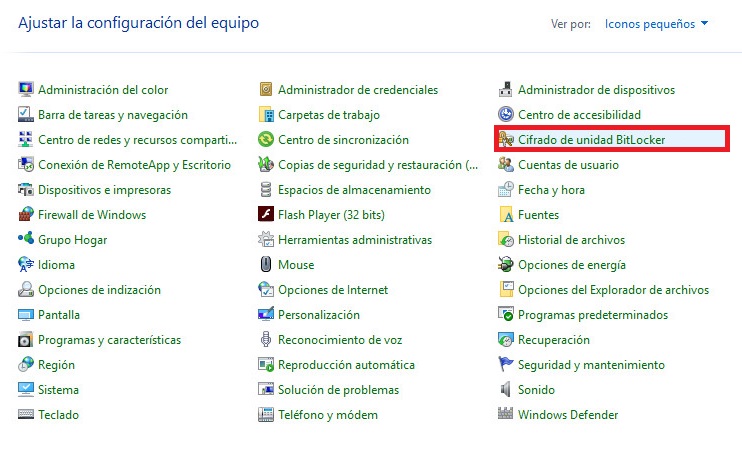742x450 pixels.
Task: Click the Cuentas de usuario icon
Action: tap(506, 164)
